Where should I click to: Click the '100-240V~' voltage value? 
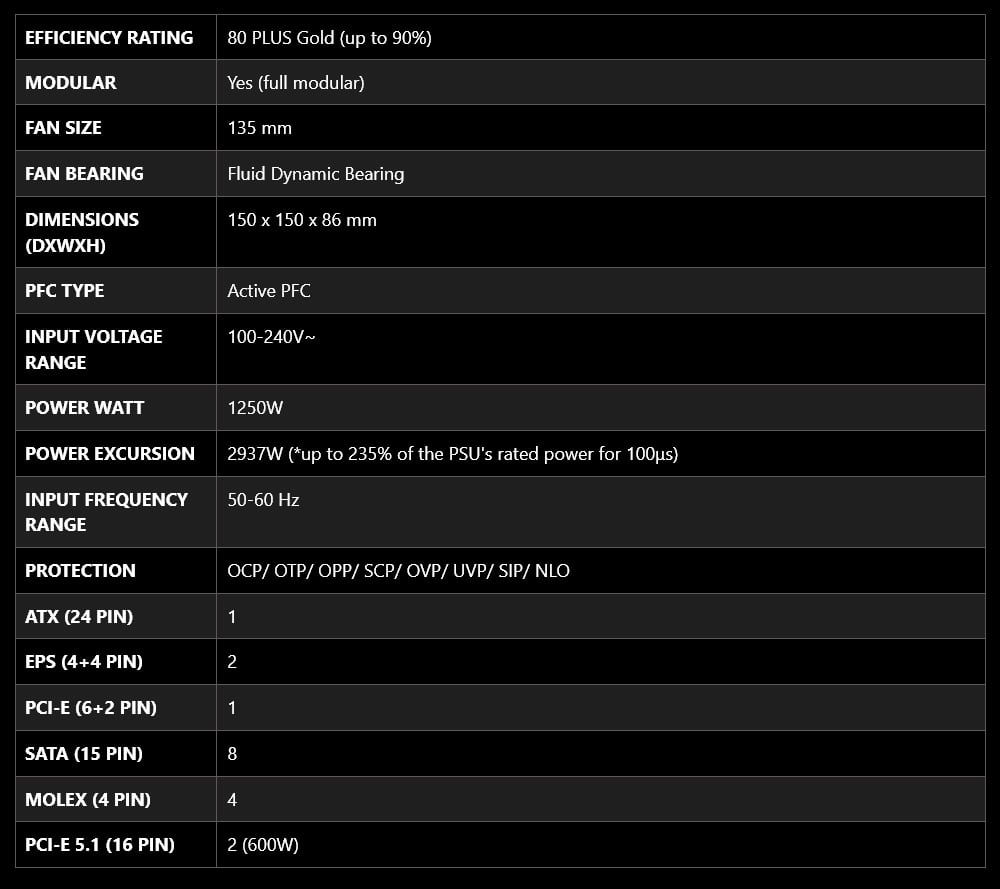(x=272, y=337)
